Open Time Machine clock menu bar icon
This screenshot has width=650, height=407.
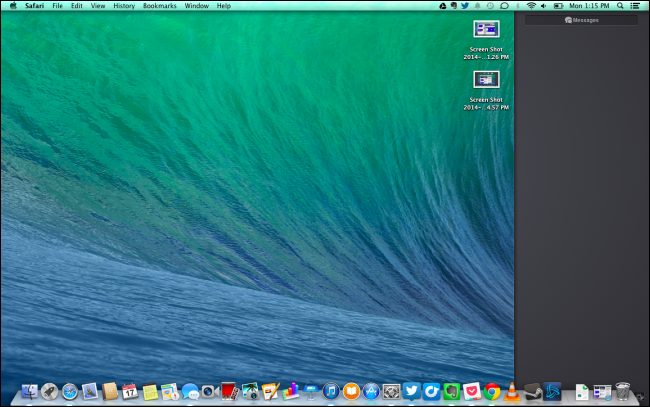(x=490, y=6)
